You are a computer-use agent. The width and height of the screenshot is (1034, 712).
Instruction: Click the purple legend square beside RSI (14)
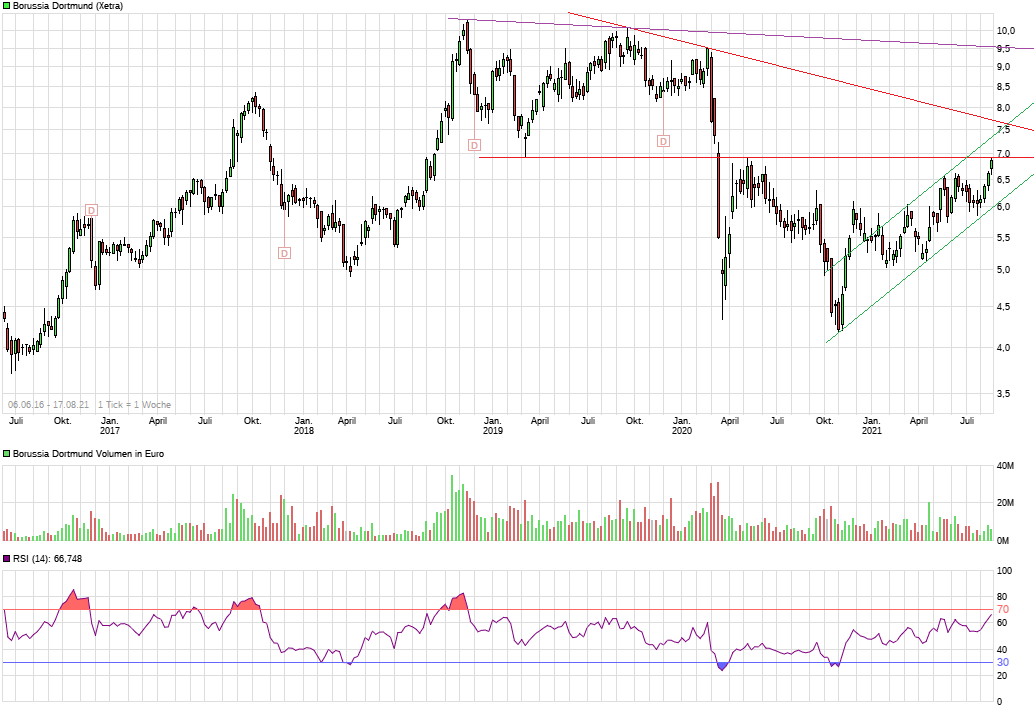(x=7, y=558)
